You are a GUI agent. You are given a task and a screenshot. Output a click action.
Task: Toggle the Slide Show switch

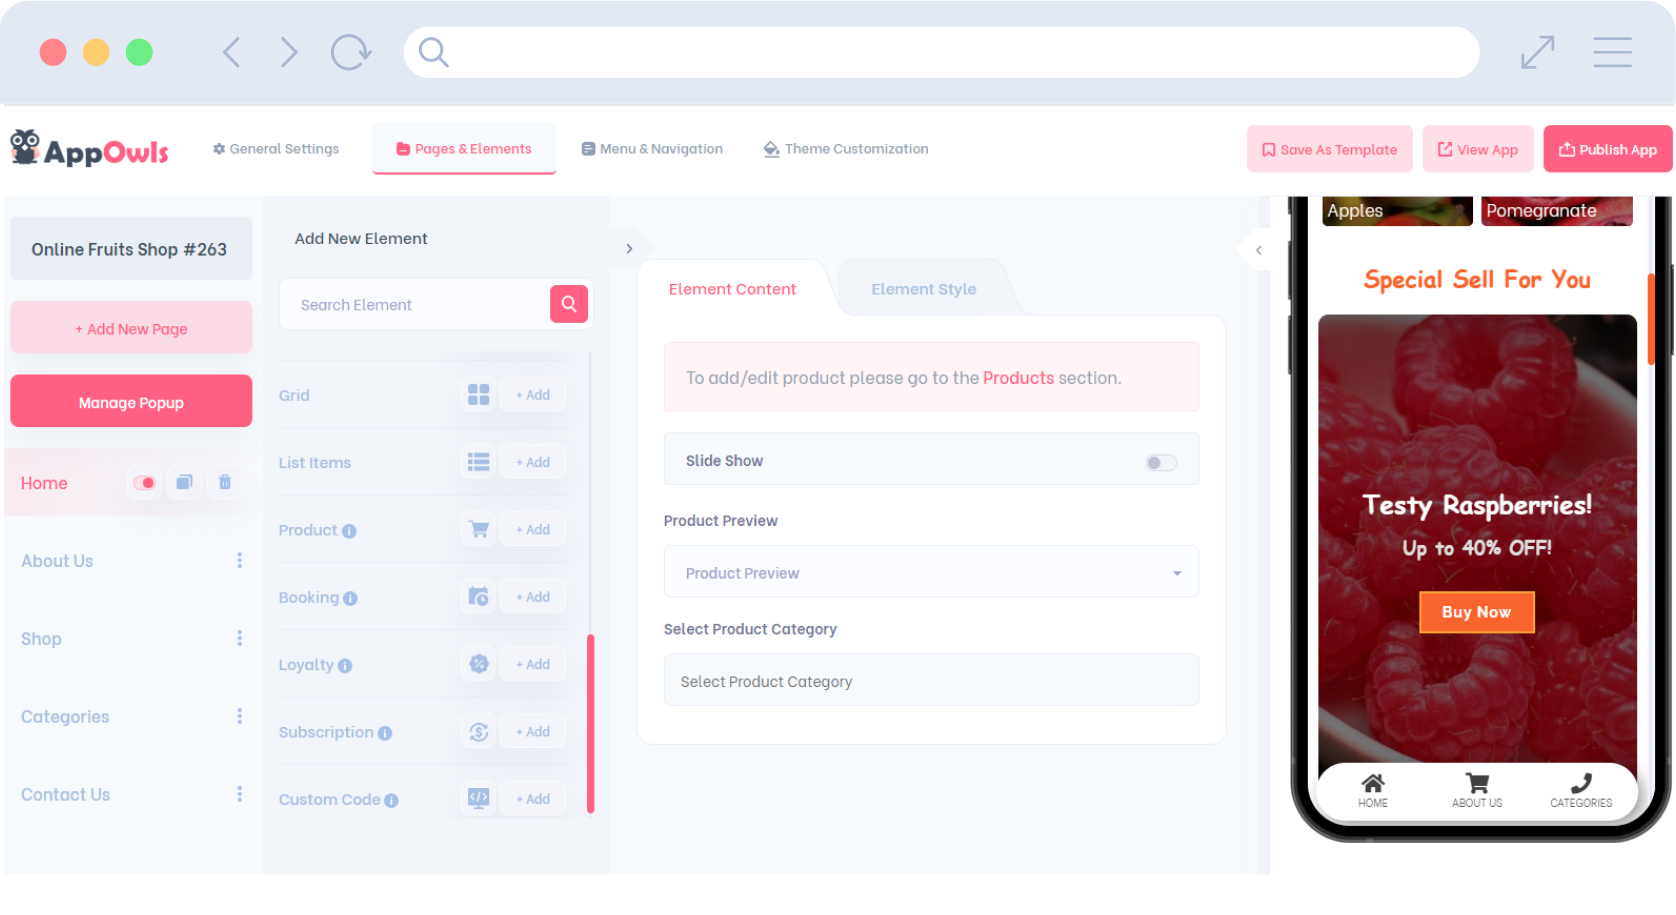click(1160, 462)
